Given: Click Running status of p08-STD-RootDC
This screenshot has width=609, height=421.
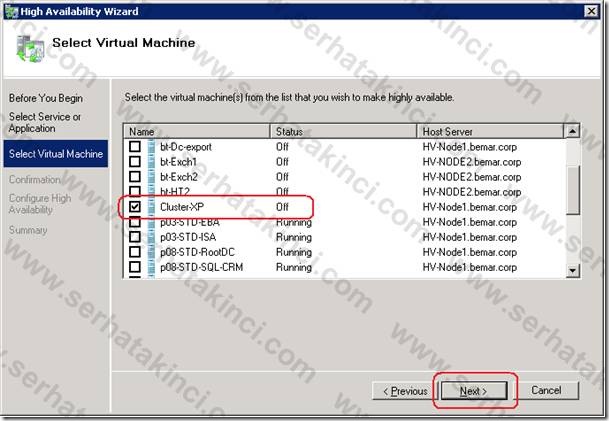Looking at the screenshot, I should click(294, 252).
